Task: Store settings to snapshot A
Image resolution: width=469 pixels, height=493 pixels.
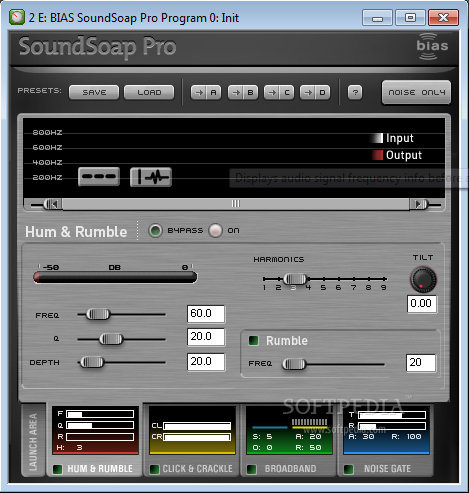Action: click(x=206, y=92)
